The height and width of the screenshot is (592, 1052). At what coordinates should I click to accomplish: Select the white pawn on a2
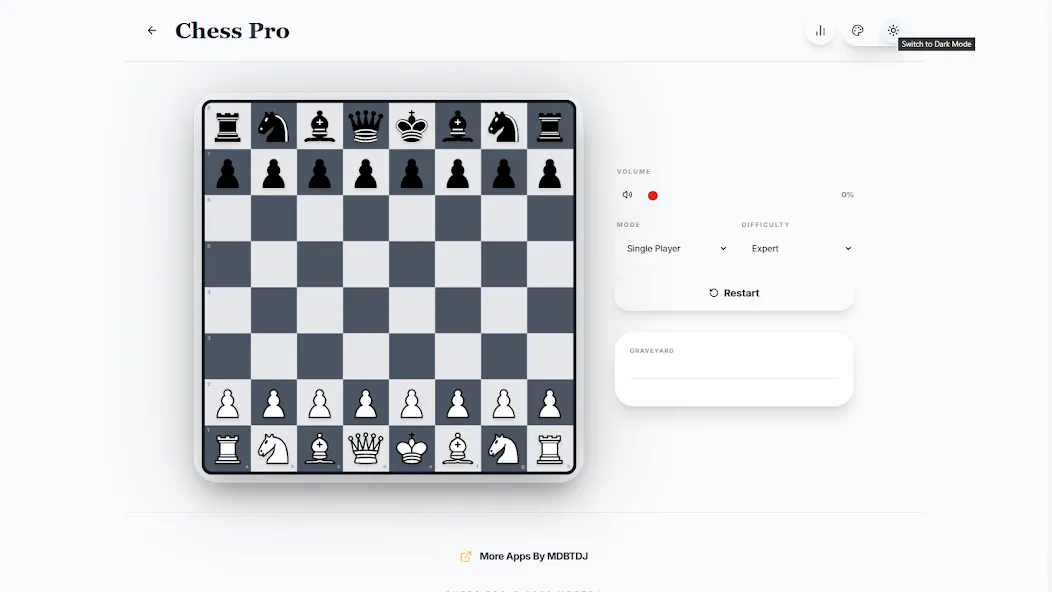pos(228,403)
